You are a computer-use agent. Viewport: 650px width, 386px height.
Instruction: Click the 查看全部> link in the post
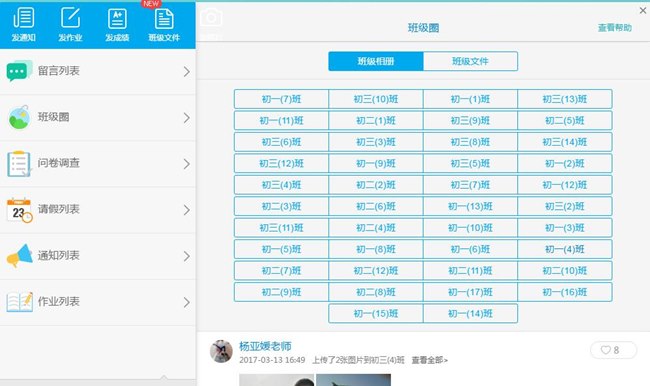(429, 360)
